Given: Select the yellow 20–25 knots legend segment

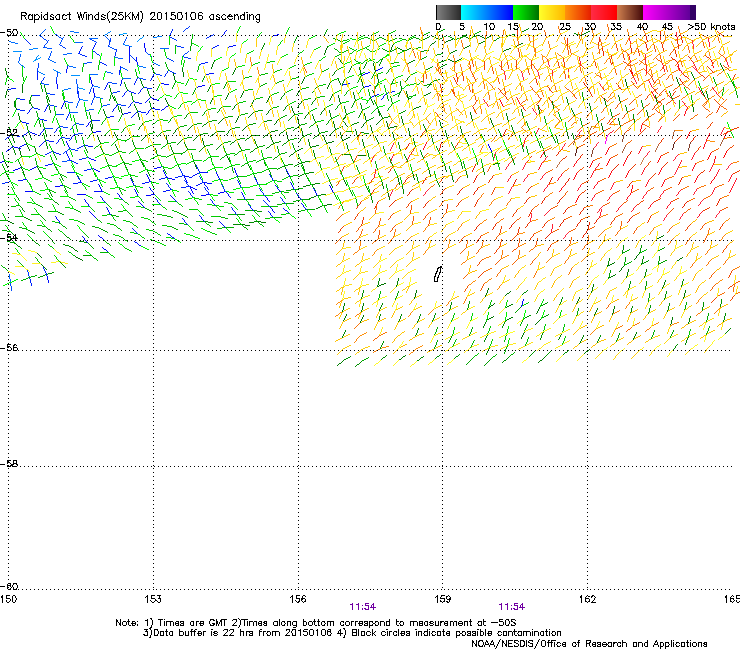Looking at the screenshot, I should tap(552, 12).
